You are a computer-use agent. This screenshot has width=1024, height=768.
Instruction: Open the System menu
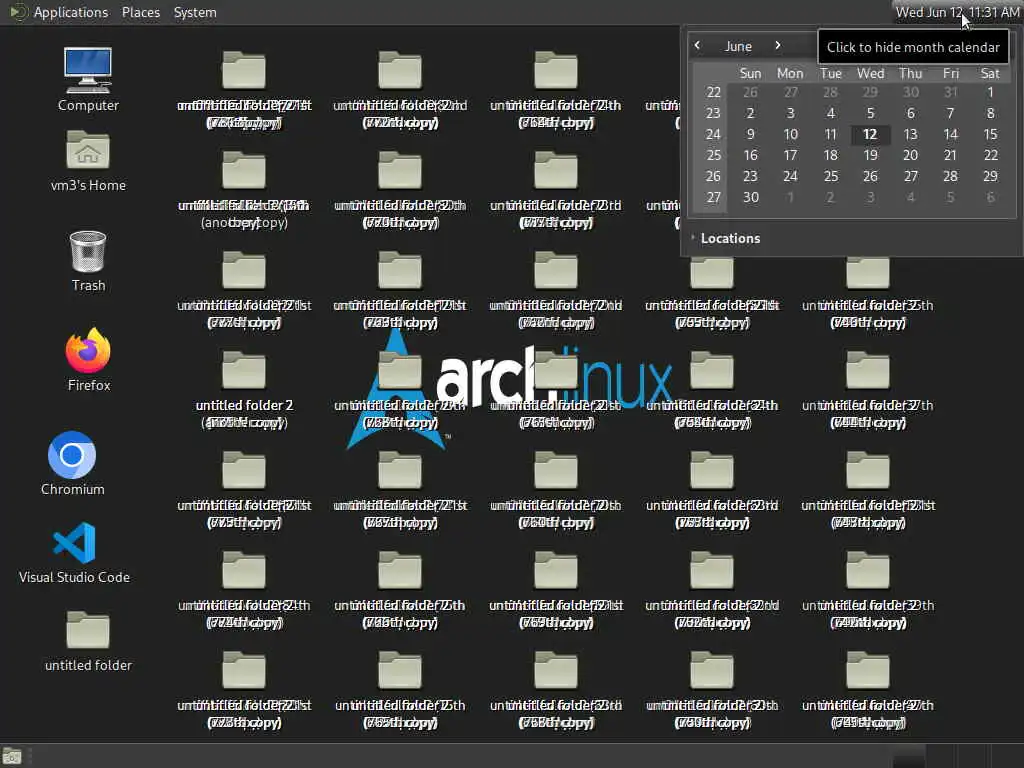(x=195, y=12)
